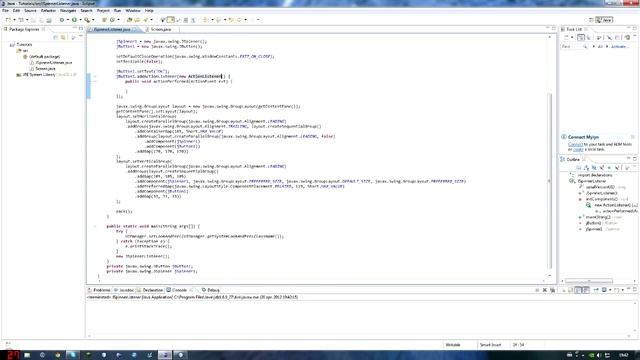Open the Window menu
Viewport: 640px width, 360px height.
click(133, 11)
